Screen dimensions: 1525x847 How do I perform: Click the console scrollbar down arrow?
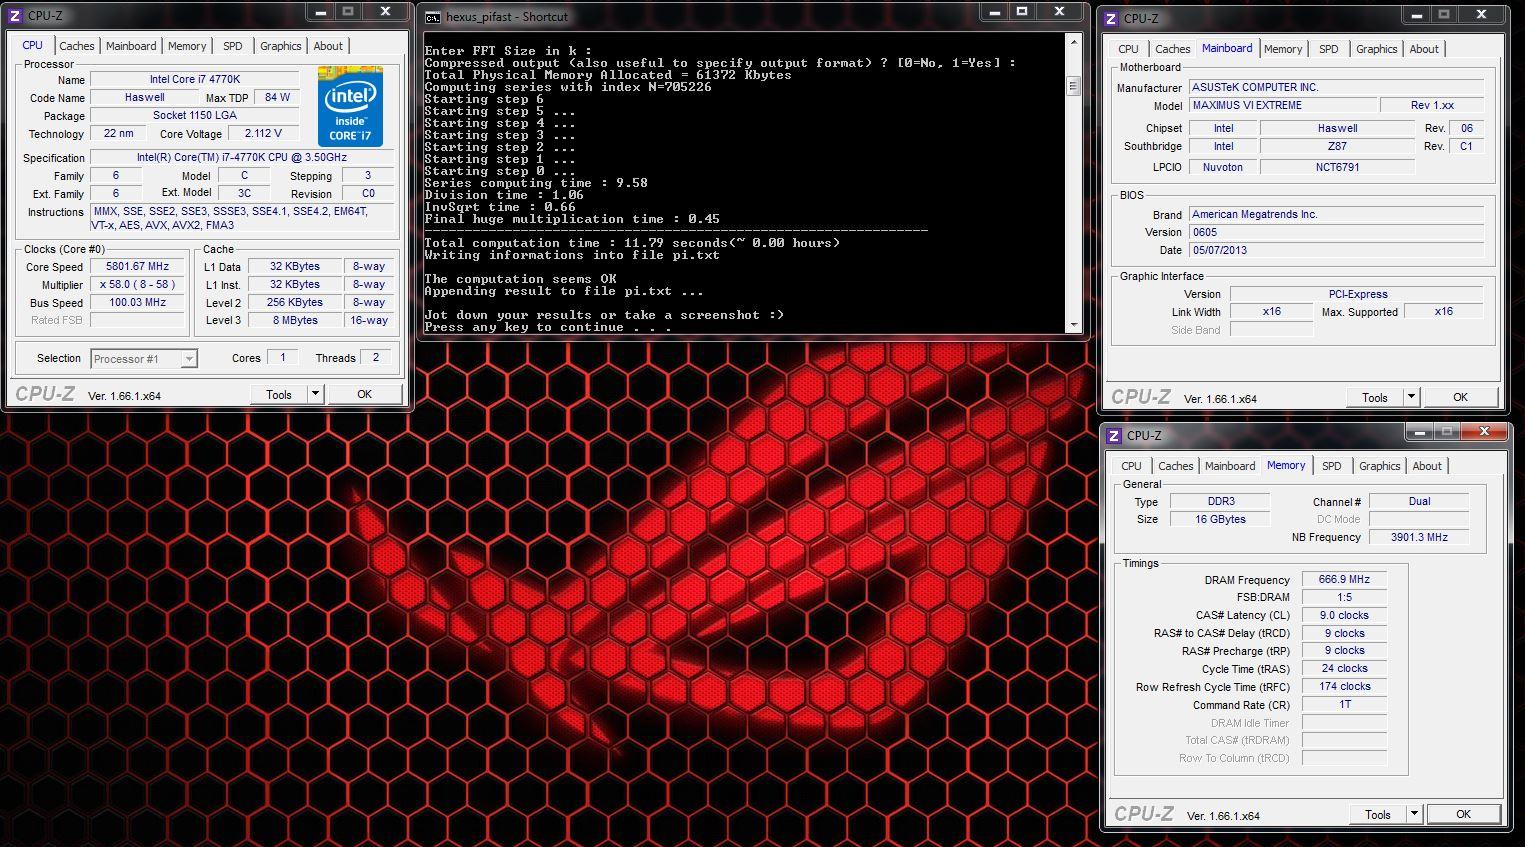(x=1074, y=325)
